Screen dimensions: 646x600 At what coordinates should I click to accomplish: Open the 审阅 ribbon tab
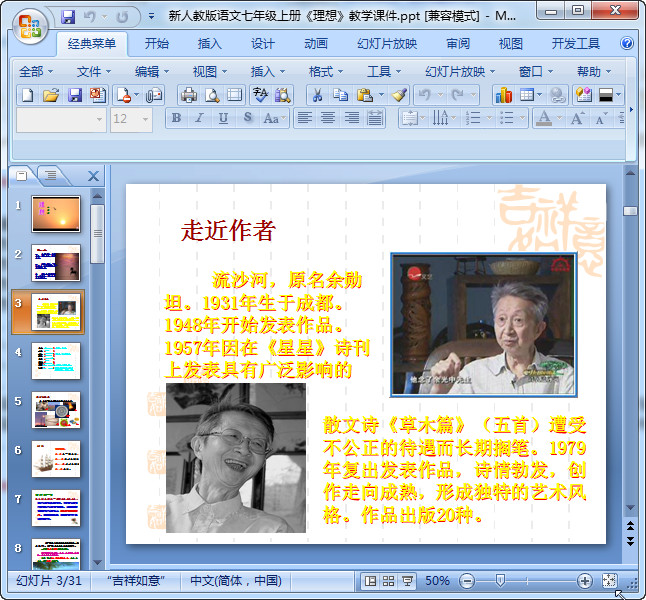458,43
